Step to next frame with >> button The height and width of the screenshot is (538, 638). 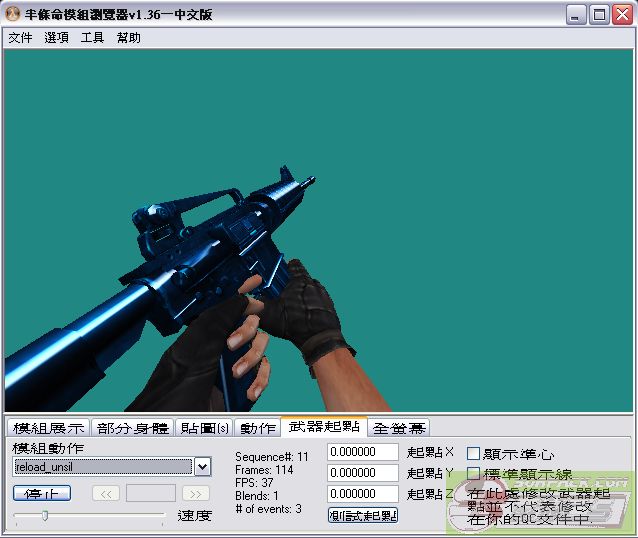point(196,493)
